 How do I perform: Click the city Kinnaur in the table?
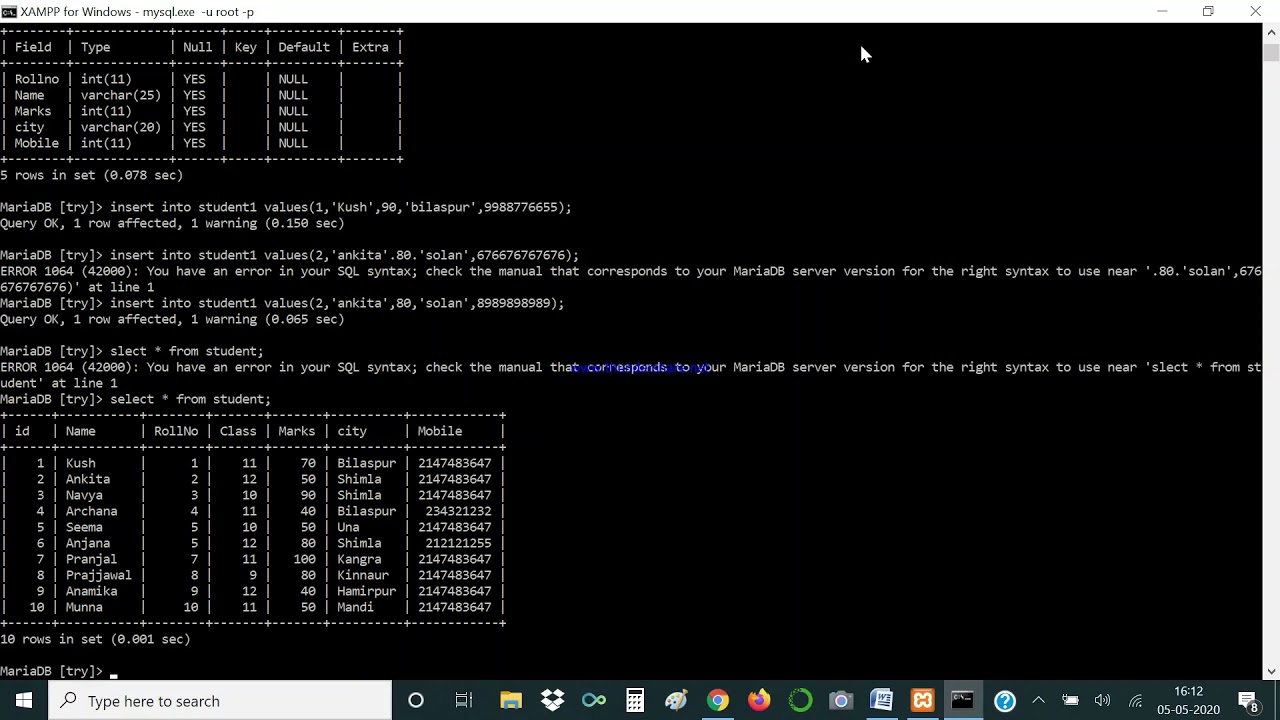click(363, 575)
